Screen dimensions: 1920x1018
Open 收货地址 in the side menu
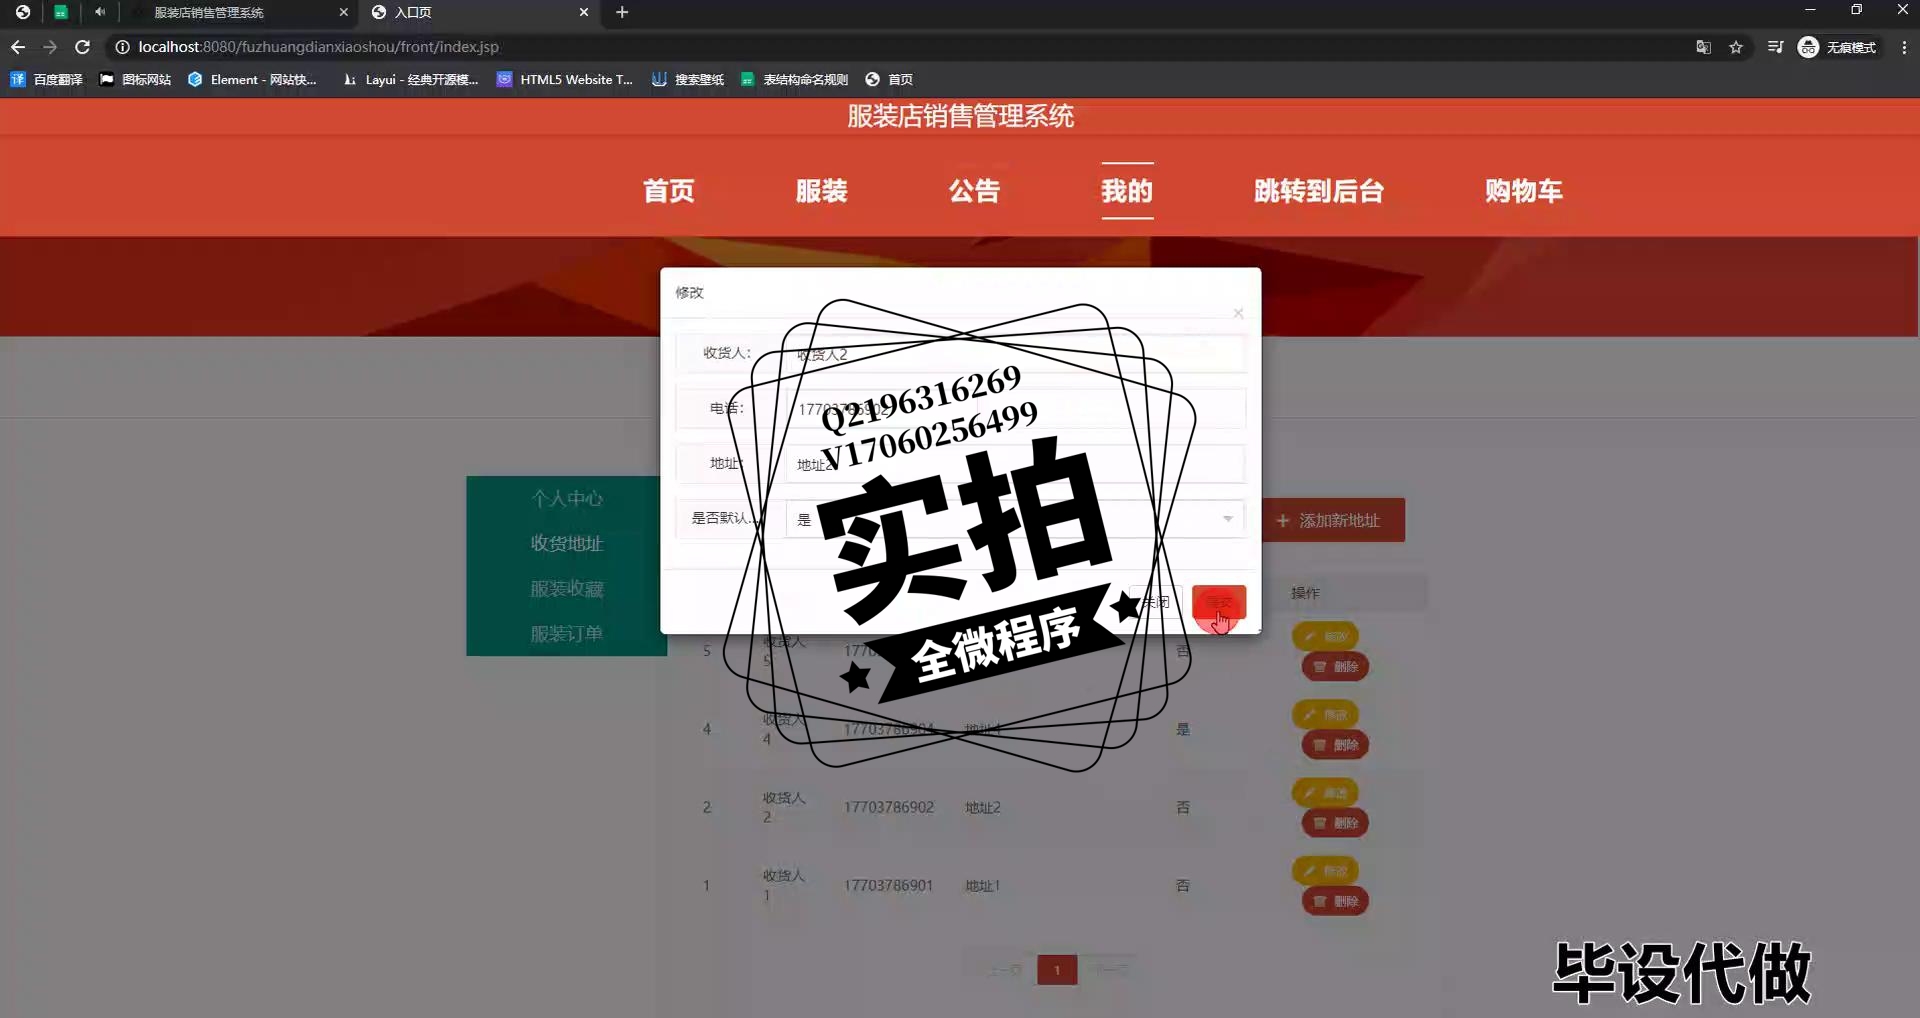pos(566,543)
